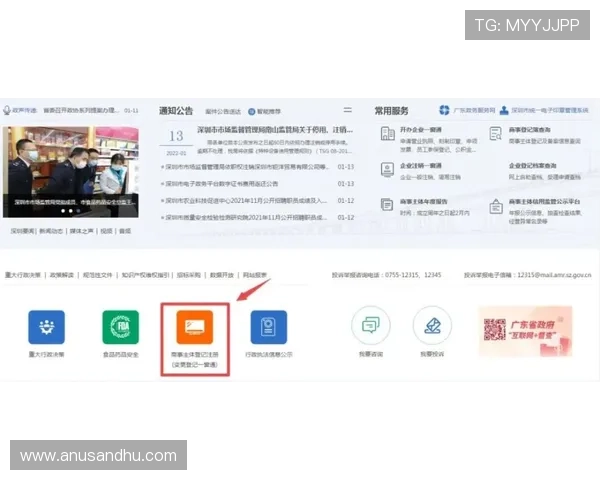Open 深圳市质量安全检验检测研究院2021年11月 notice
600x480 pixels.
[x=246, y=217]
